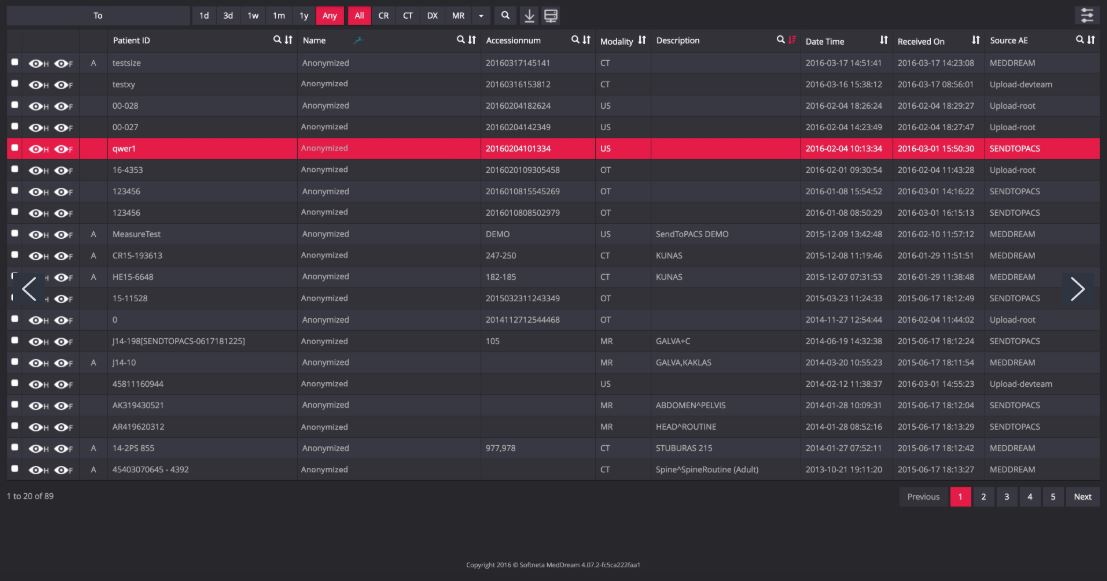This screenshot has width=1107, height=581.
Task: Filter studies by CT modality
Action: 408,15
